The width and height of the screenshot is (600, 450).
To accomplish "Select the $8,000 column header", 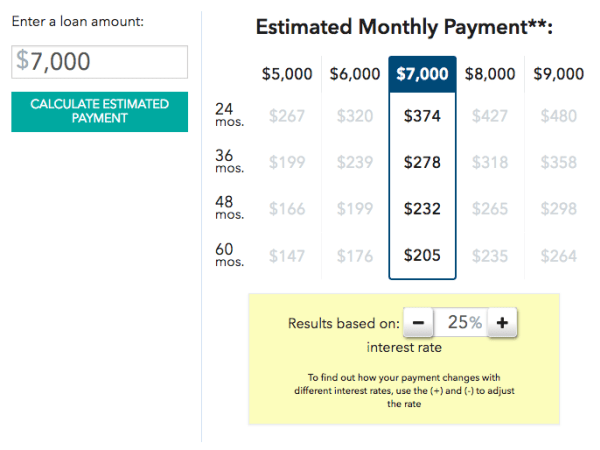I will pyautogui.click(x=490, y=74).
